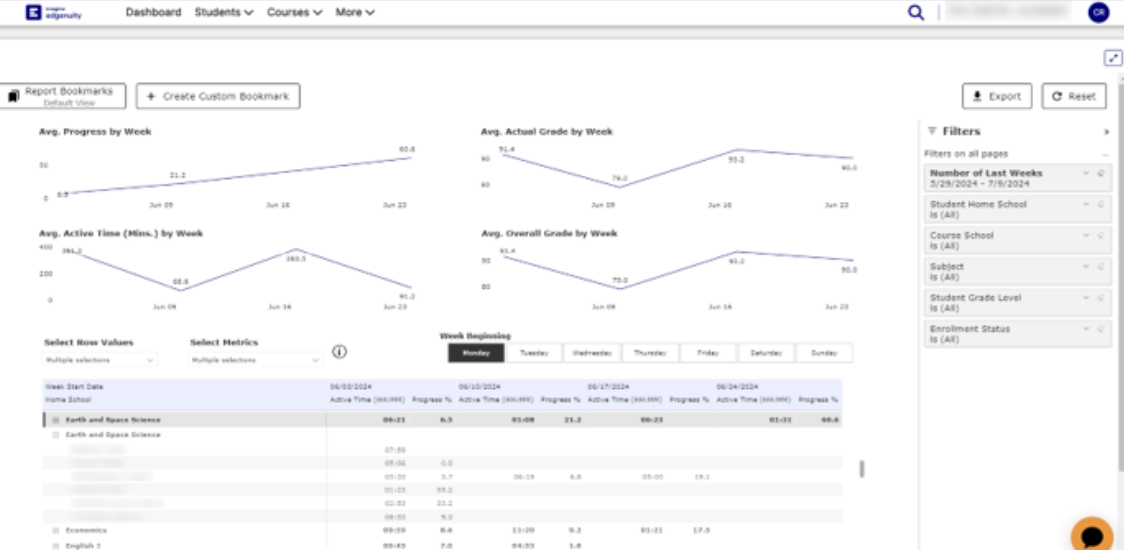Open the Students menu
Image resolution: width=1124 pixels, height=550 pixels.
[224, 12]
